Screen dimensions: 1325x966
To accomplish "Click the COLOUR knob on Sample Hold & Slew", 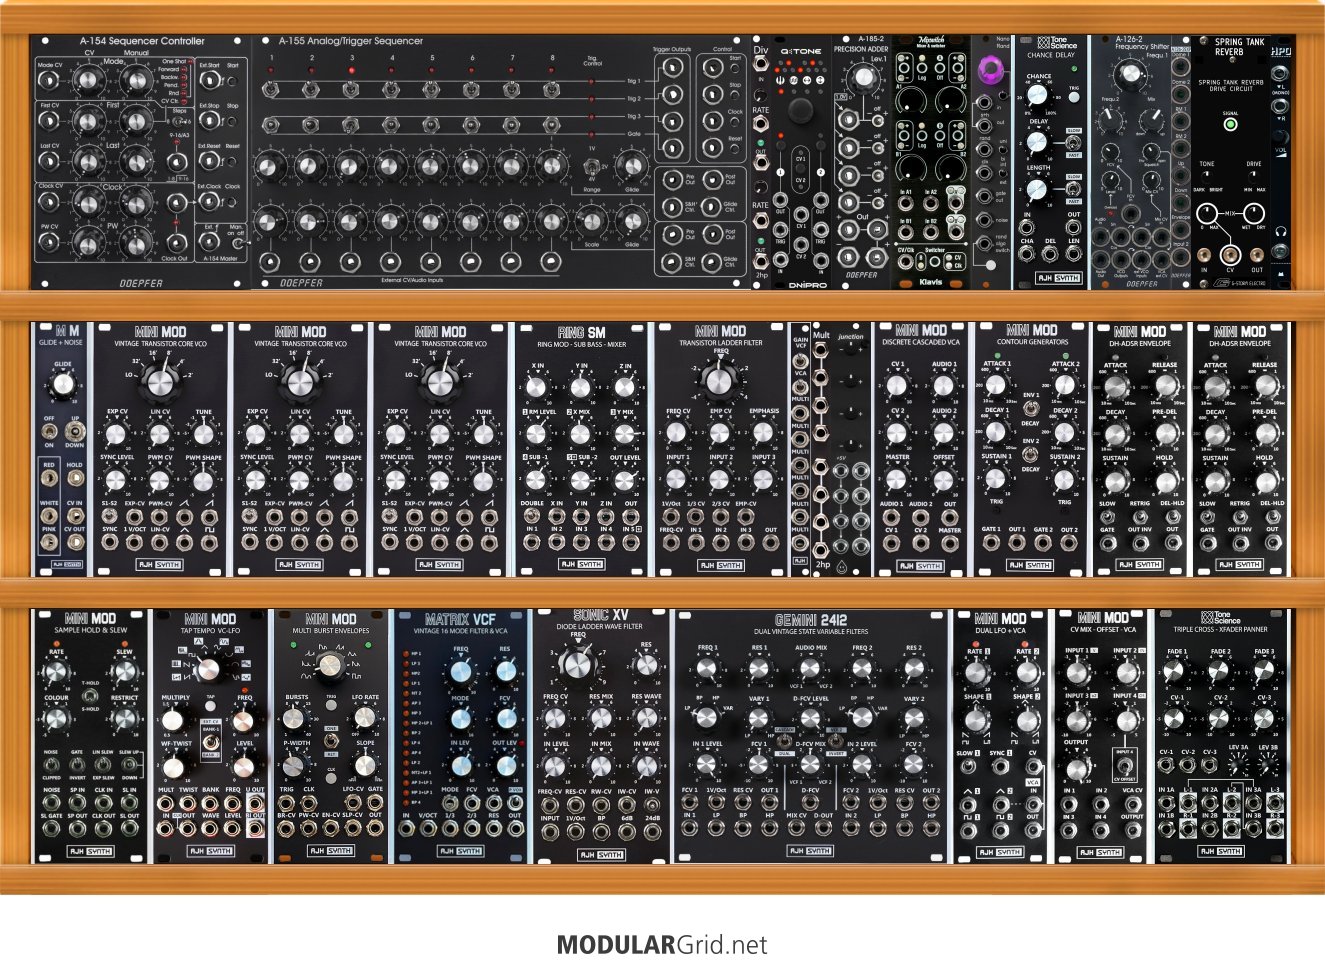I will [x=55, y=718].
